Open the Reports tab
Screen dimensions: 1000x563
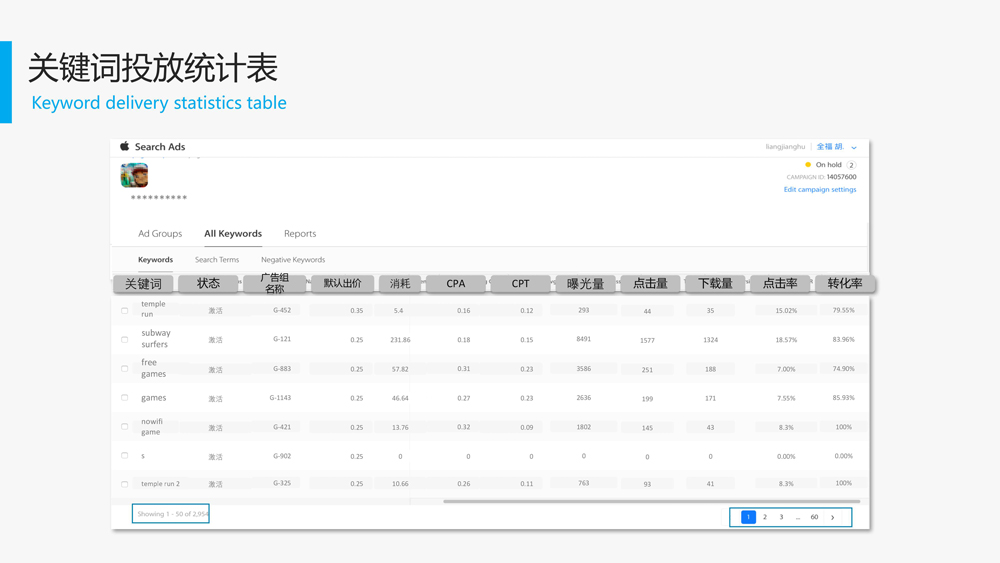tap(300, 234)
